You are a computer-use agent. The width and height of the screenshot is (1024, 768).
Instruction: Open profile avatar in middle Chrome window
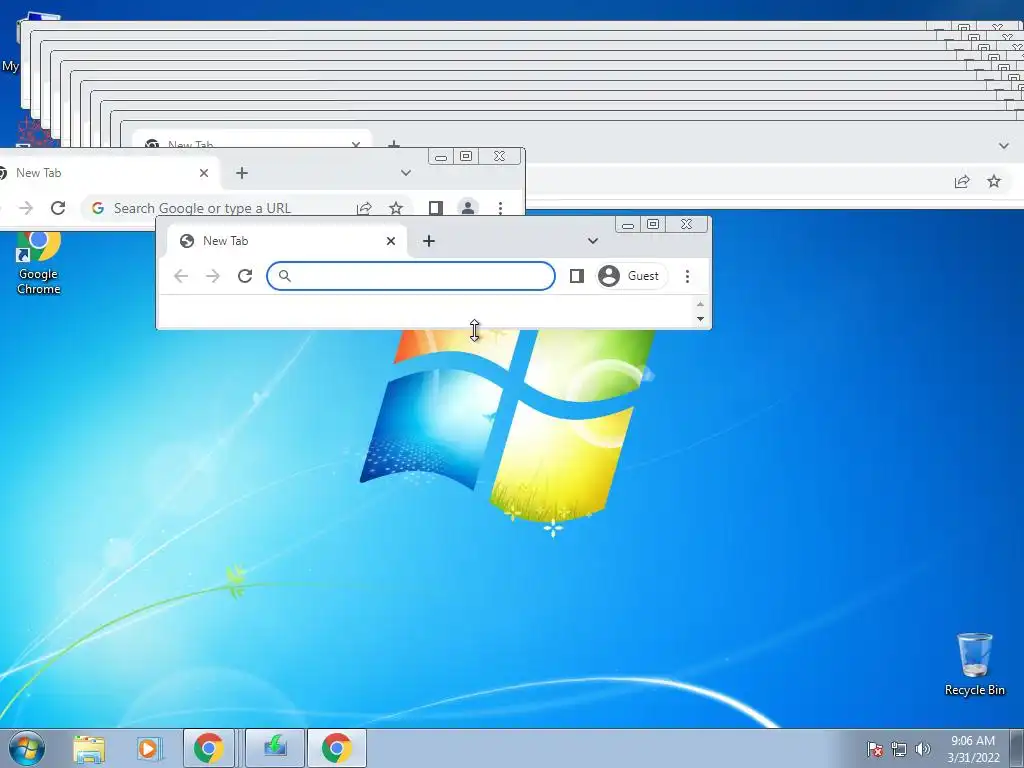(x=468, y=208)
